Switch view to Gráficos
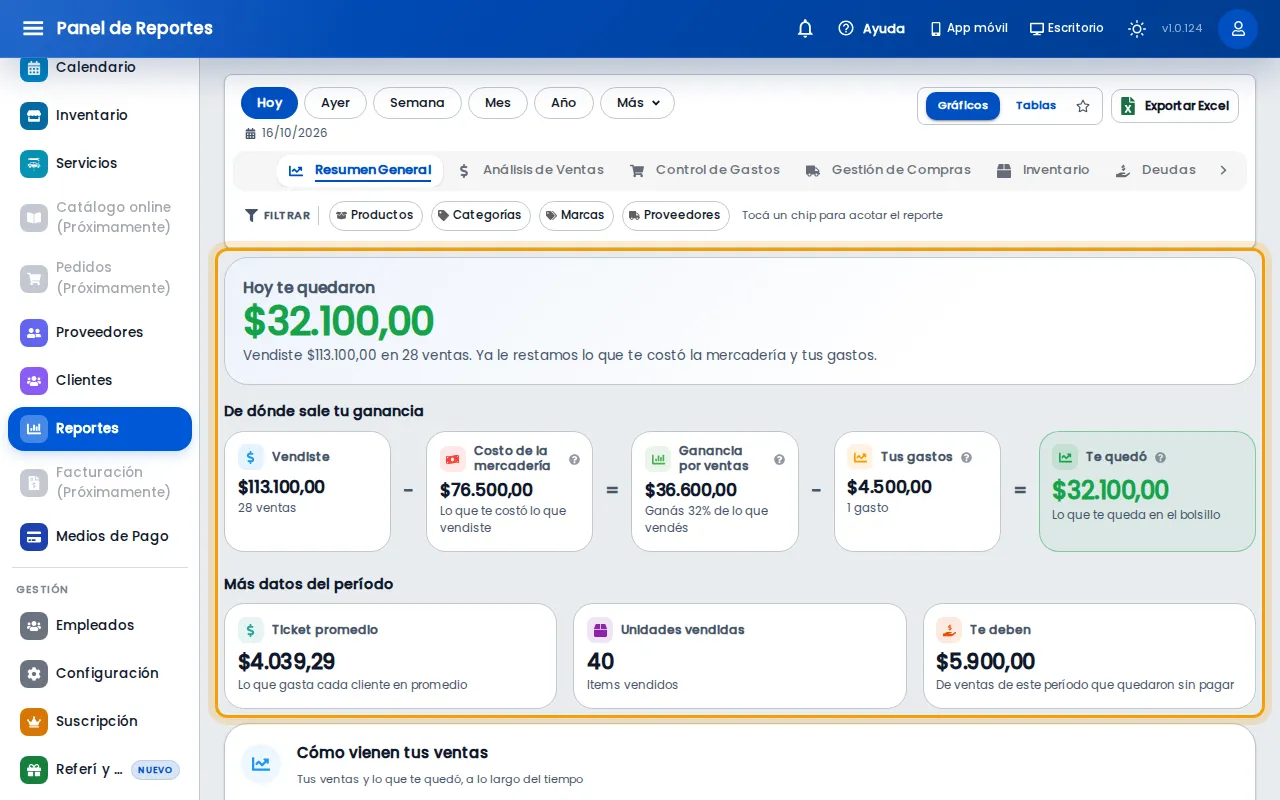 963,106
